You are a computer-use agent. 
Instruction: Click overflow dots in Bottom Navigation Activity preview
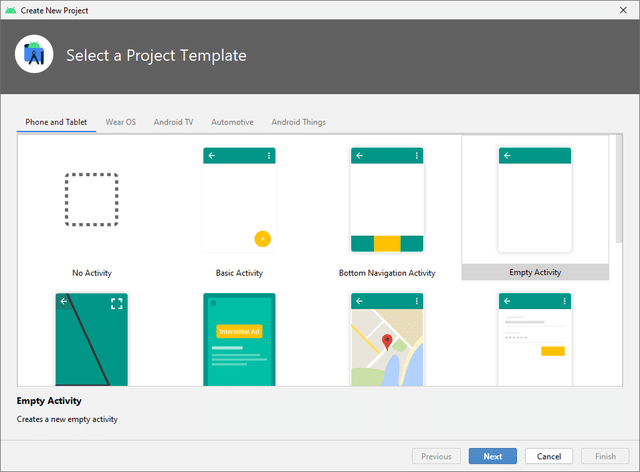(416, 156)
